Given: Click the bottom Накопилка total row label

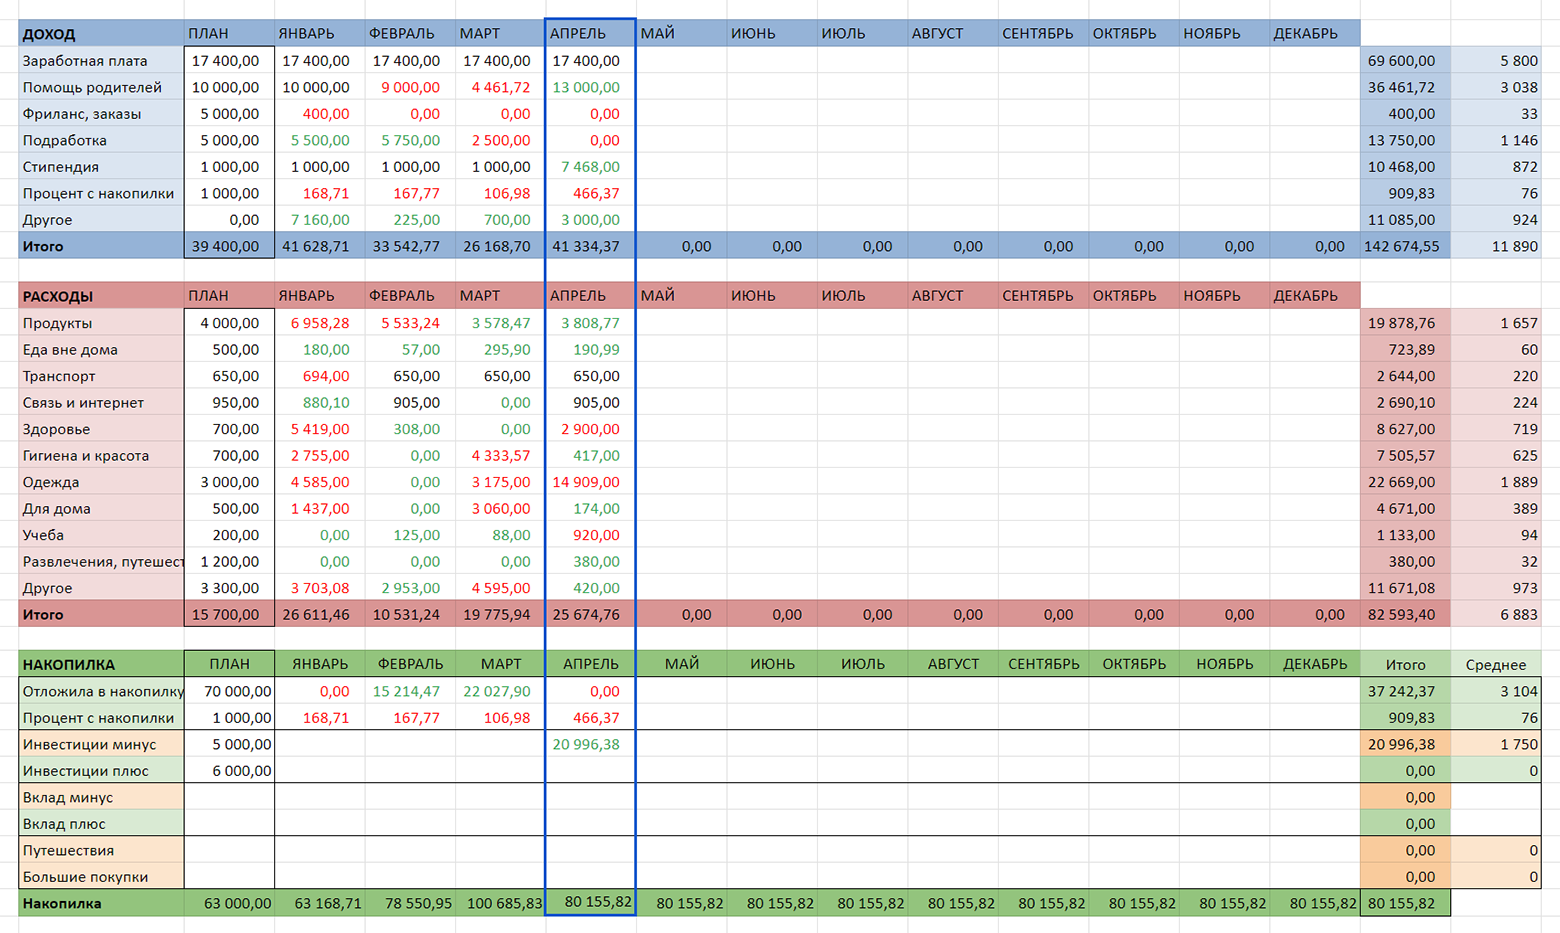Looking at the screenshot, I should pyautogui.click(x=101, y=903).
